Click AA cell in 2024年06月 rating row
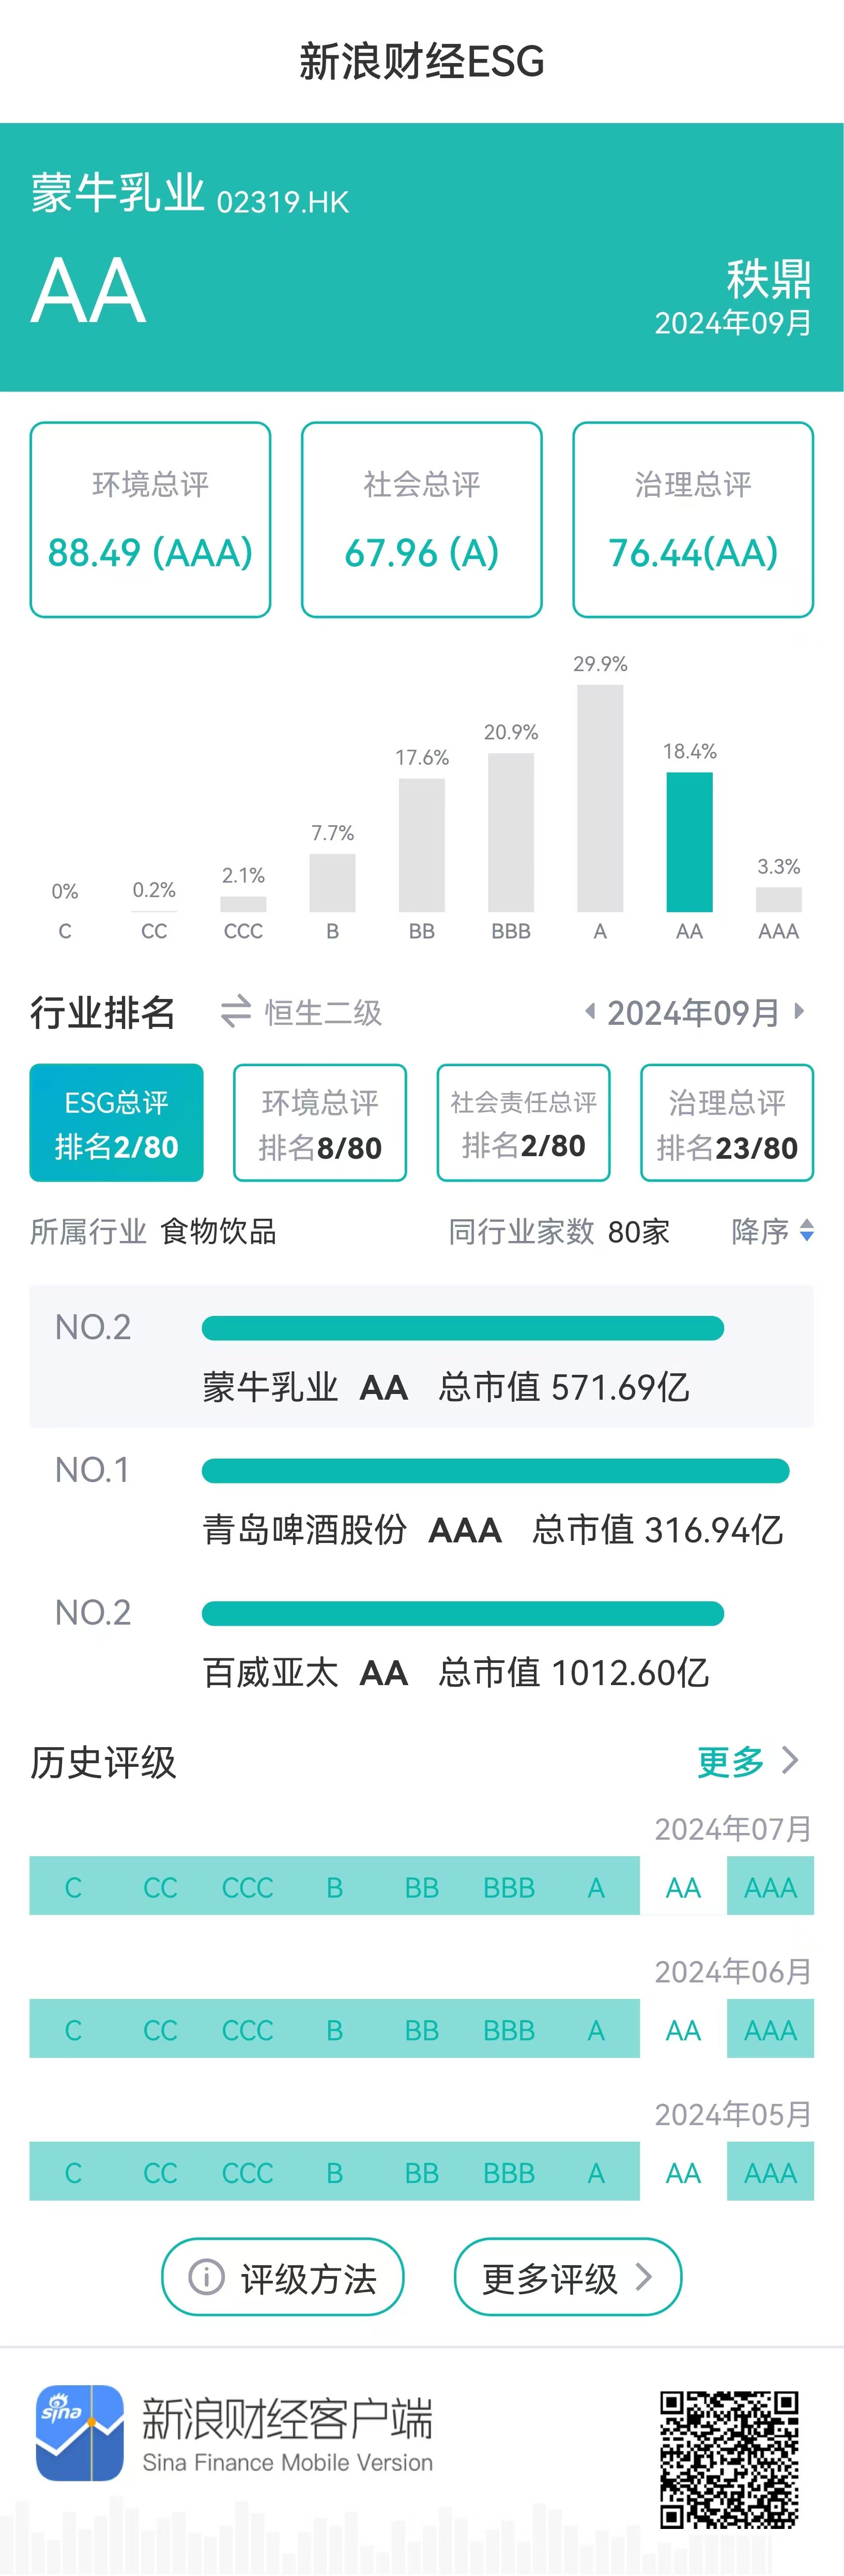This screenshot has height=2576, width=844. (684, 2029)
